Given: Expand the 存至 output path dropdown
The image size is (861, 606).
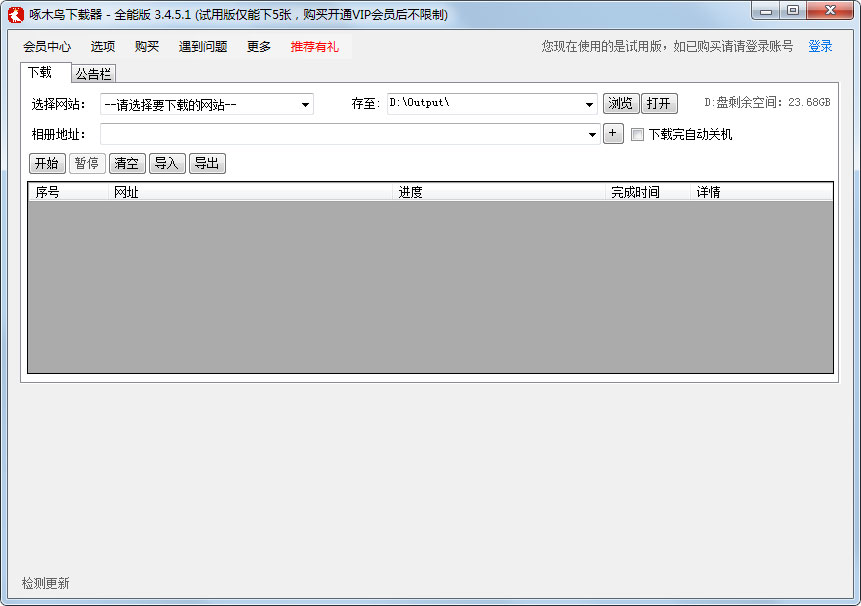Looking at the screenshot, I should pyautogui.click(x=589, y=104).
